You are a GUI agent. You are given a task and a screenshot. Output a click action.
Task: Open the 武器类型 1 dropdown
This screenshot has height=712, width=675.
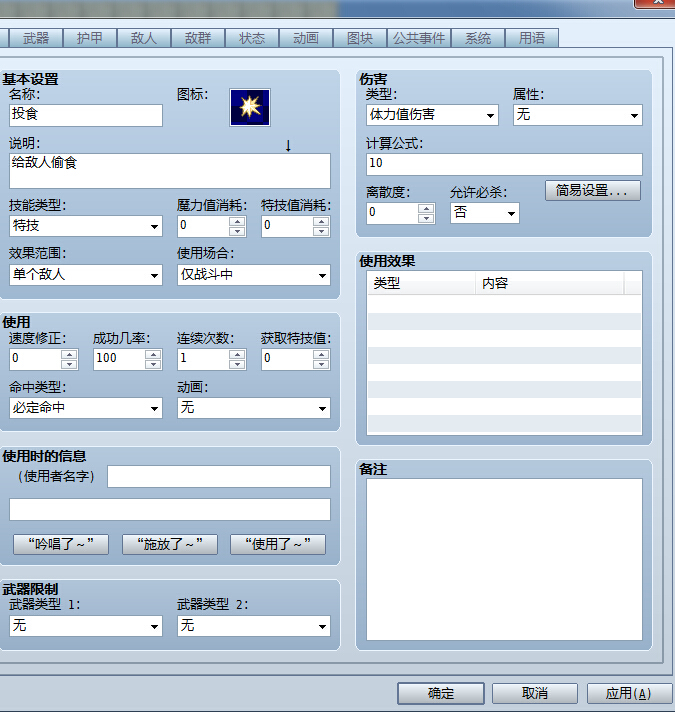point(86,626)
